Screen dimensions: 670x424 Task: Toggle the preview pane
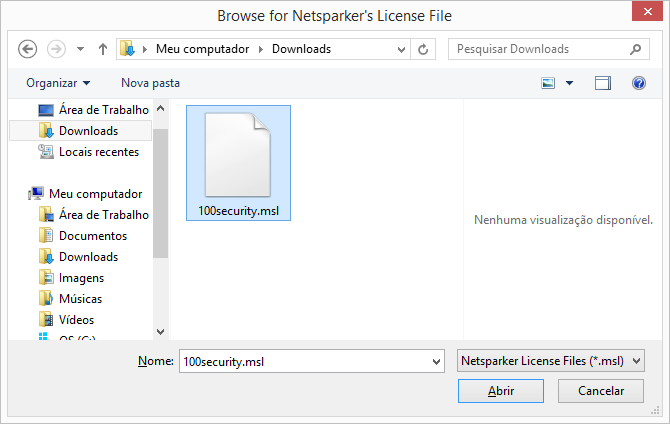point(603,83)
